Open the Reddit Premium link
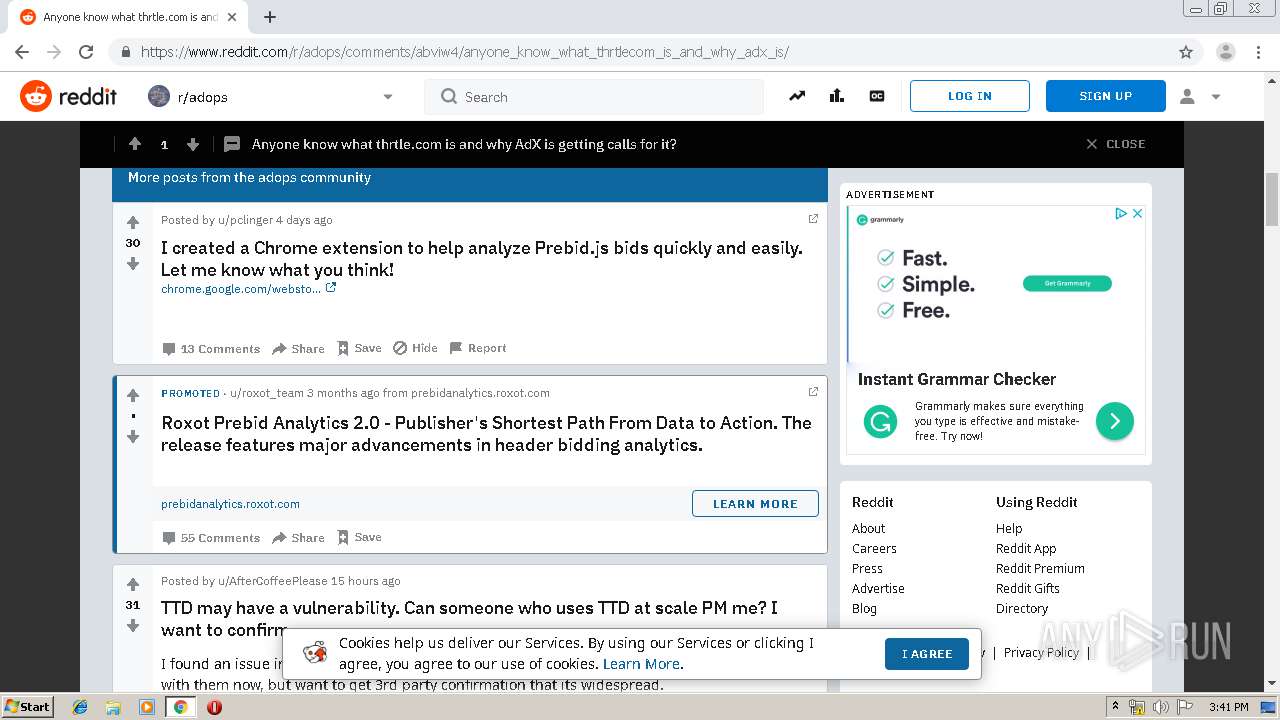 1040,568
